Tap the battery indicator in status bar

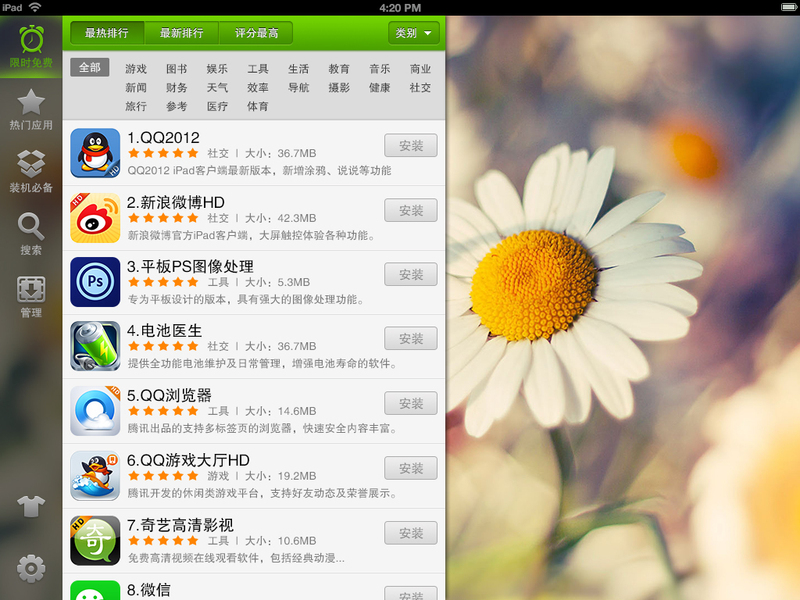789,7
